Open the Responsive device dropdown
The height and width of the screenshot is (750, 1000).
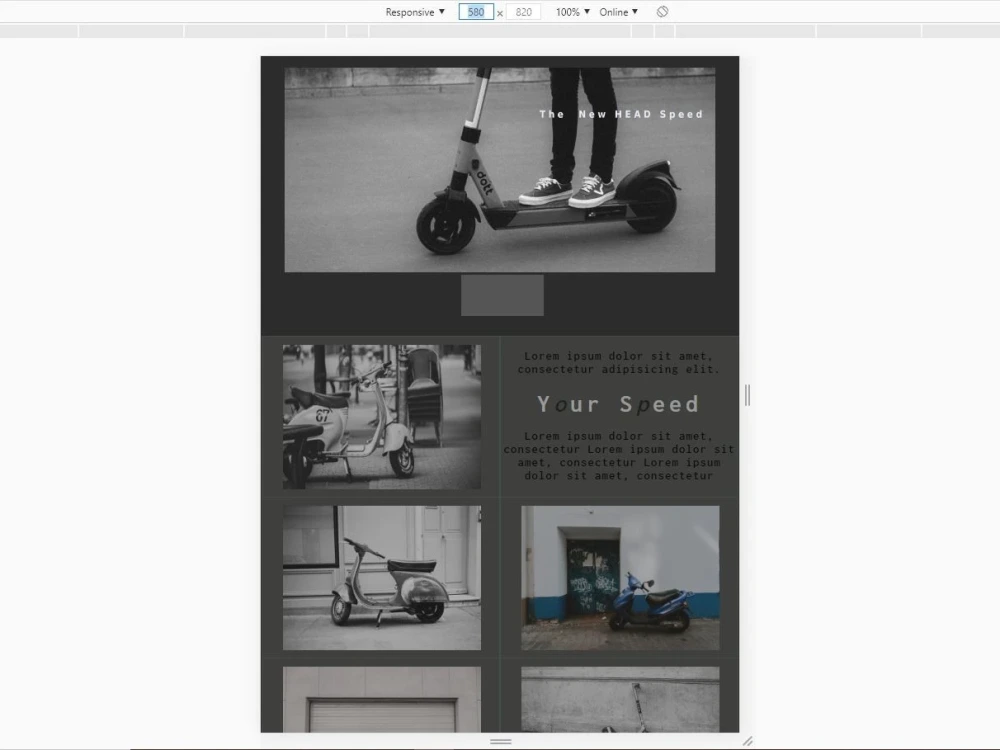415,12
